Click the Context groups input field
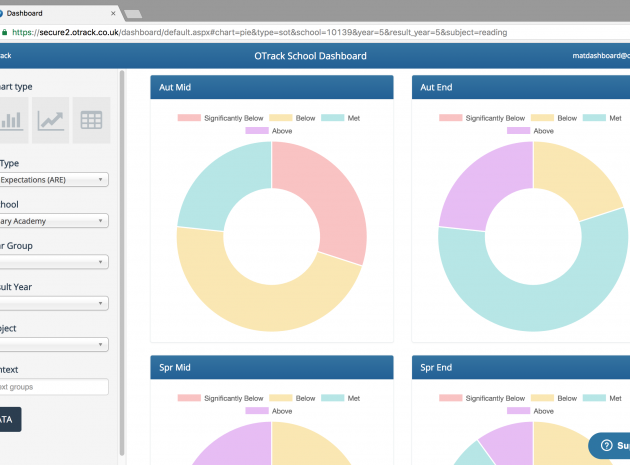This screenshot has height=465, width=630. click(x=54, y=386)
